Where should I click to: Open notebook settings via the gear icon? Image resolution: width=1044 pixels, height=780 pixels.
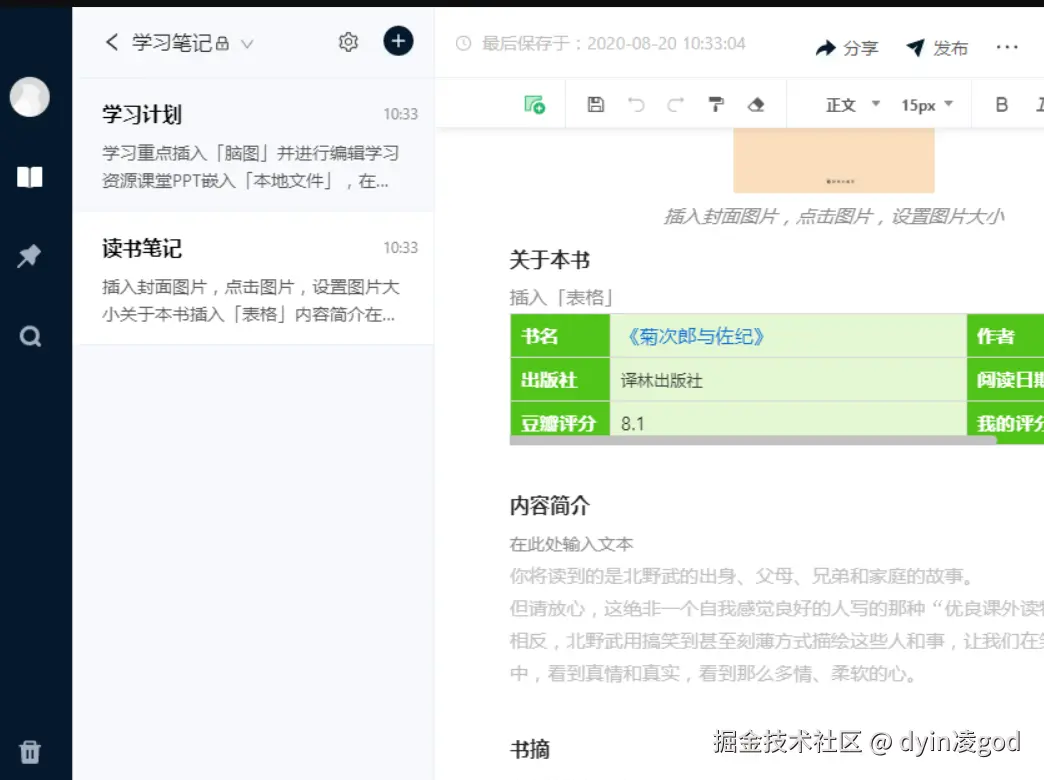pyautogui.click(x=348, y=42)
